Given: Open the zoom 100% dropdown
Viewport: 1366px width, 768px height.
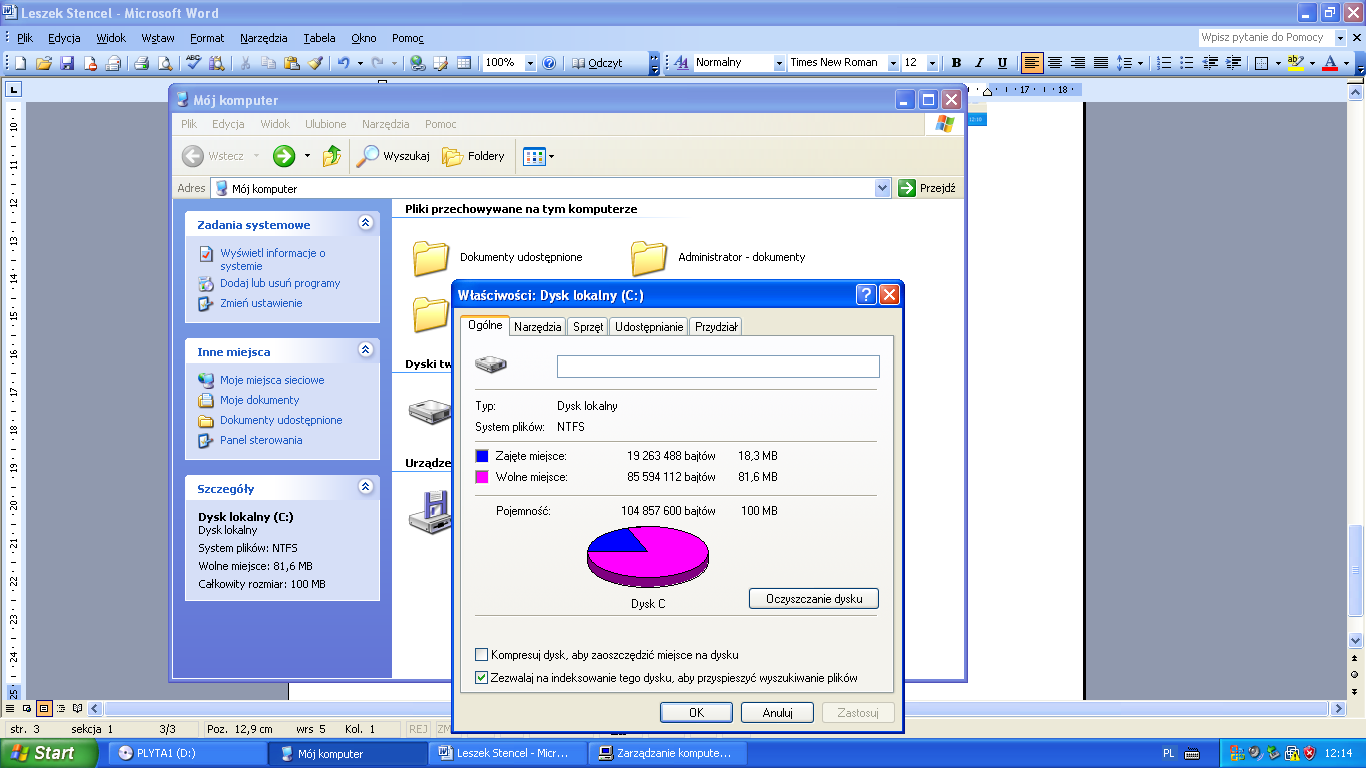Looking at the screenshot, I should pyautogui.click(x=530, y=63).
